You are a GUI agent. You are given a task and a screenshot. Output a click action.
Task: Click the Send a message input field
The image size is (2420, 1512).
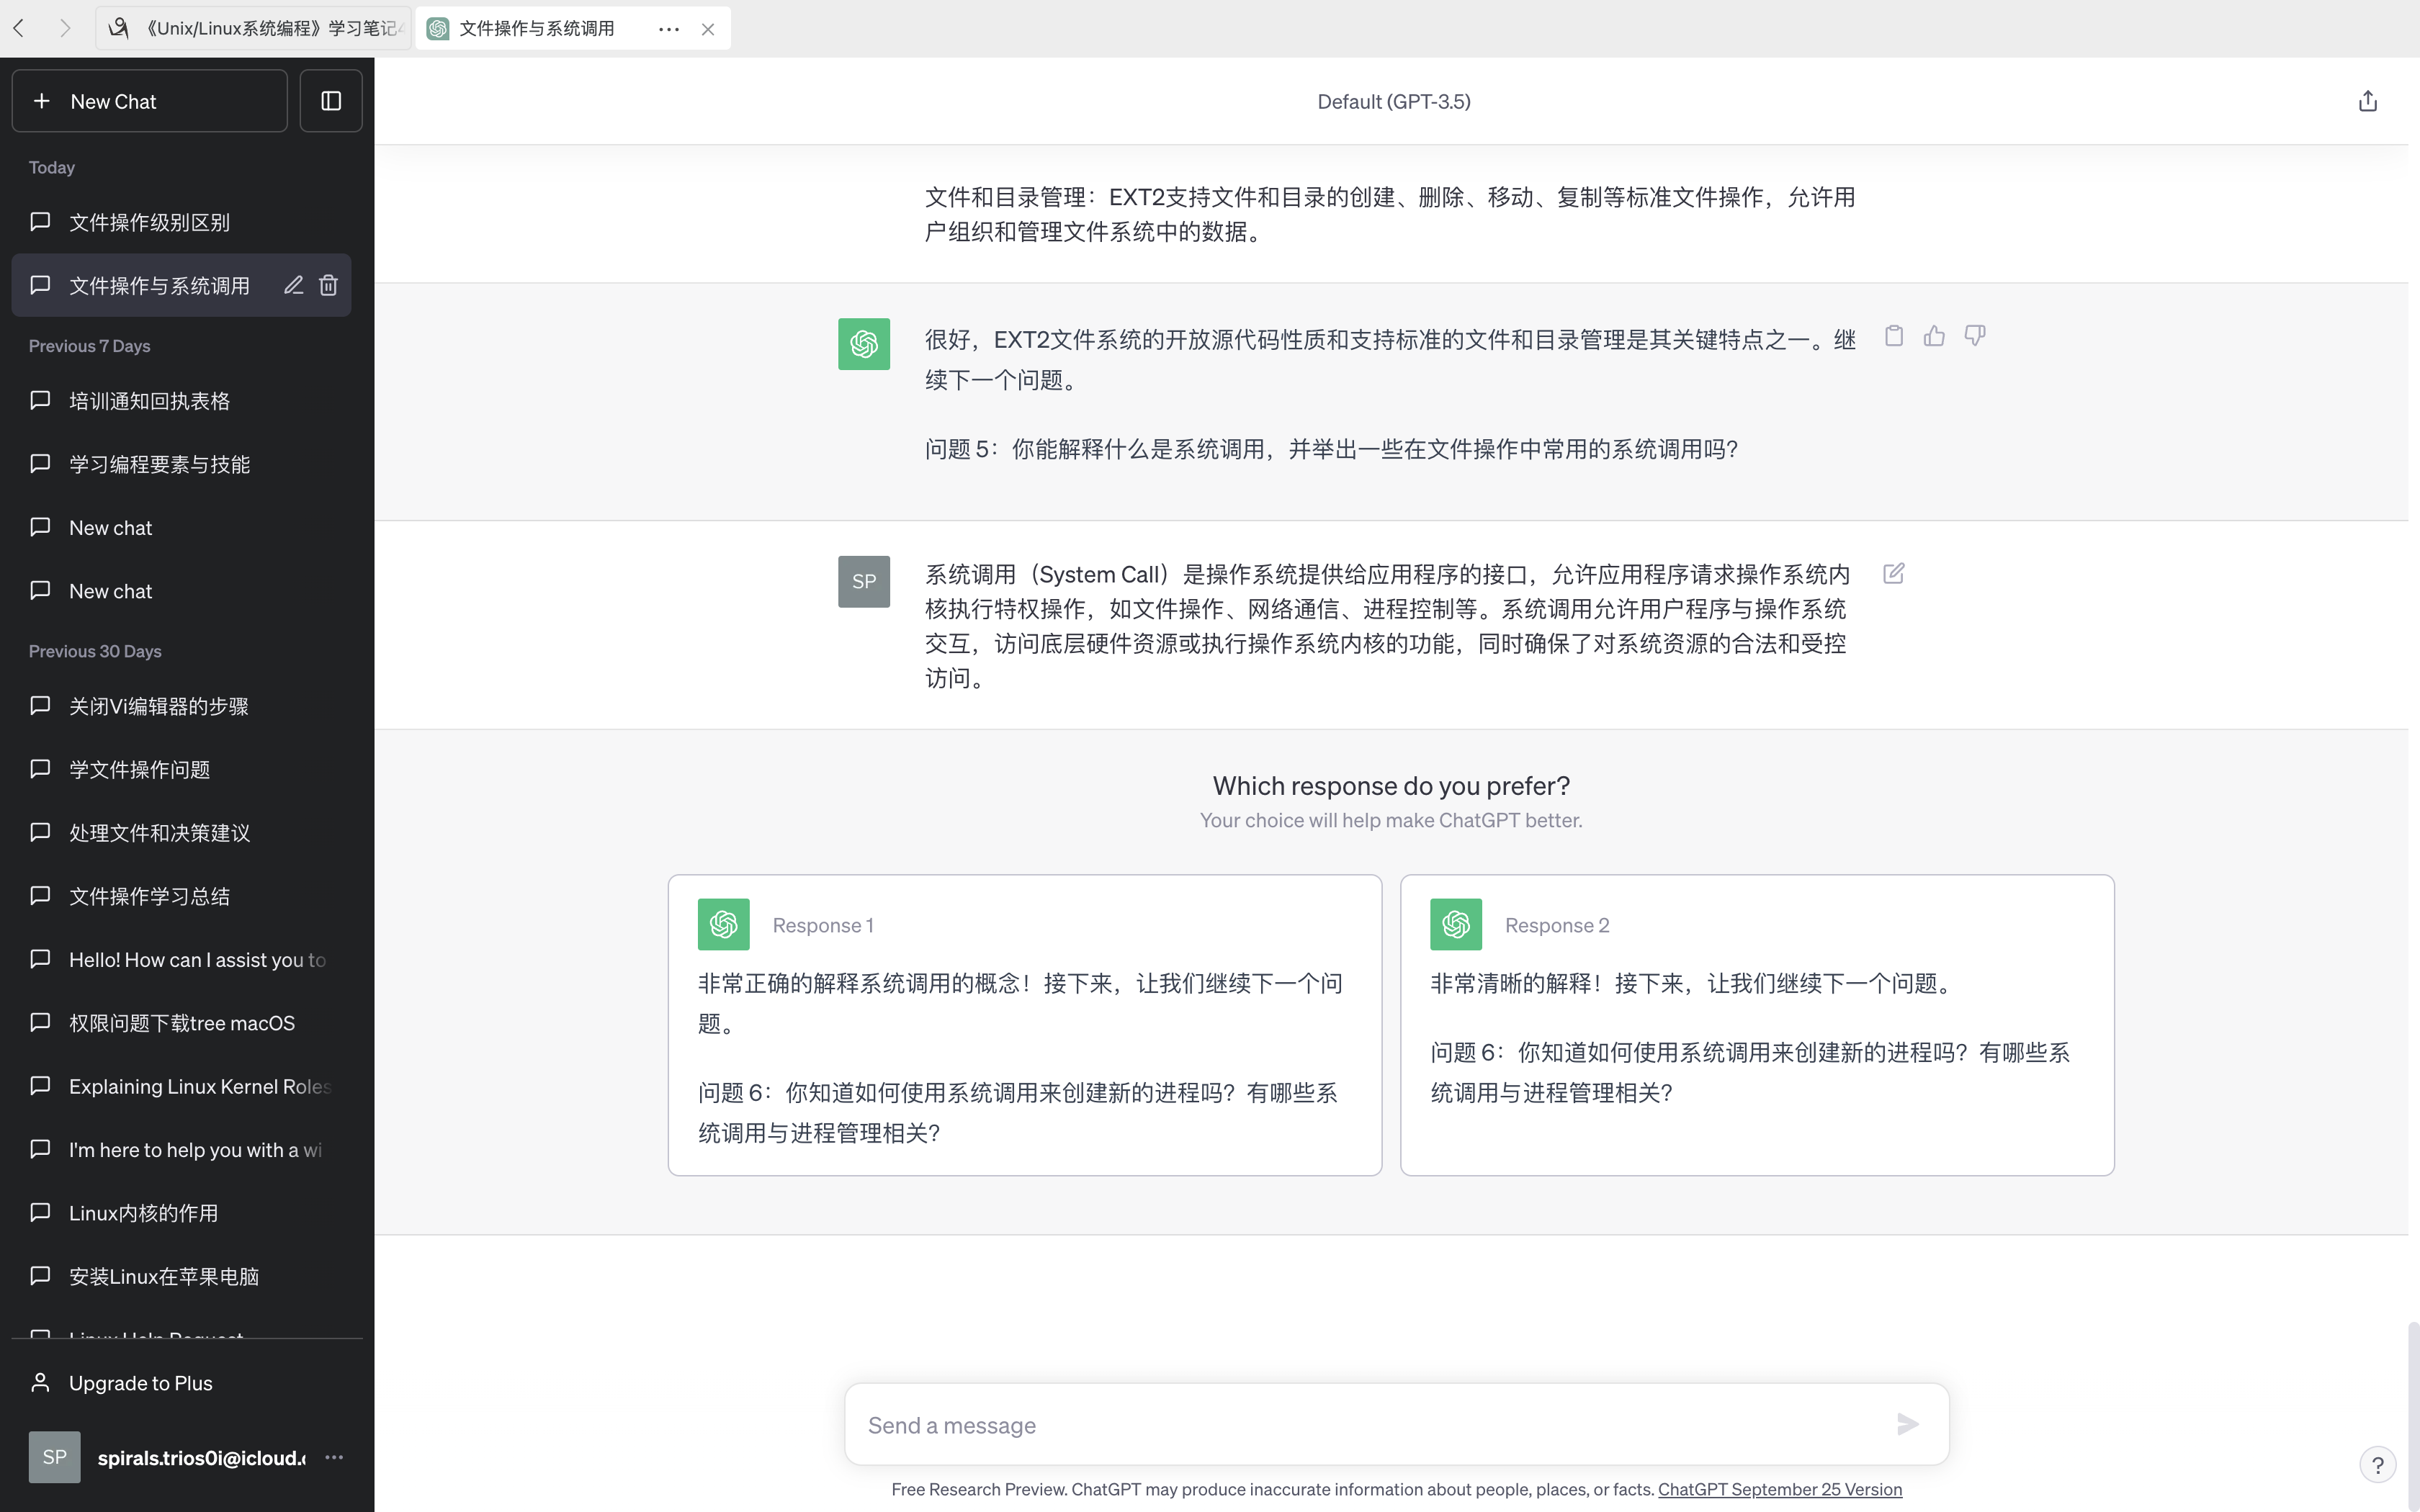(x=1370, y=1425)
